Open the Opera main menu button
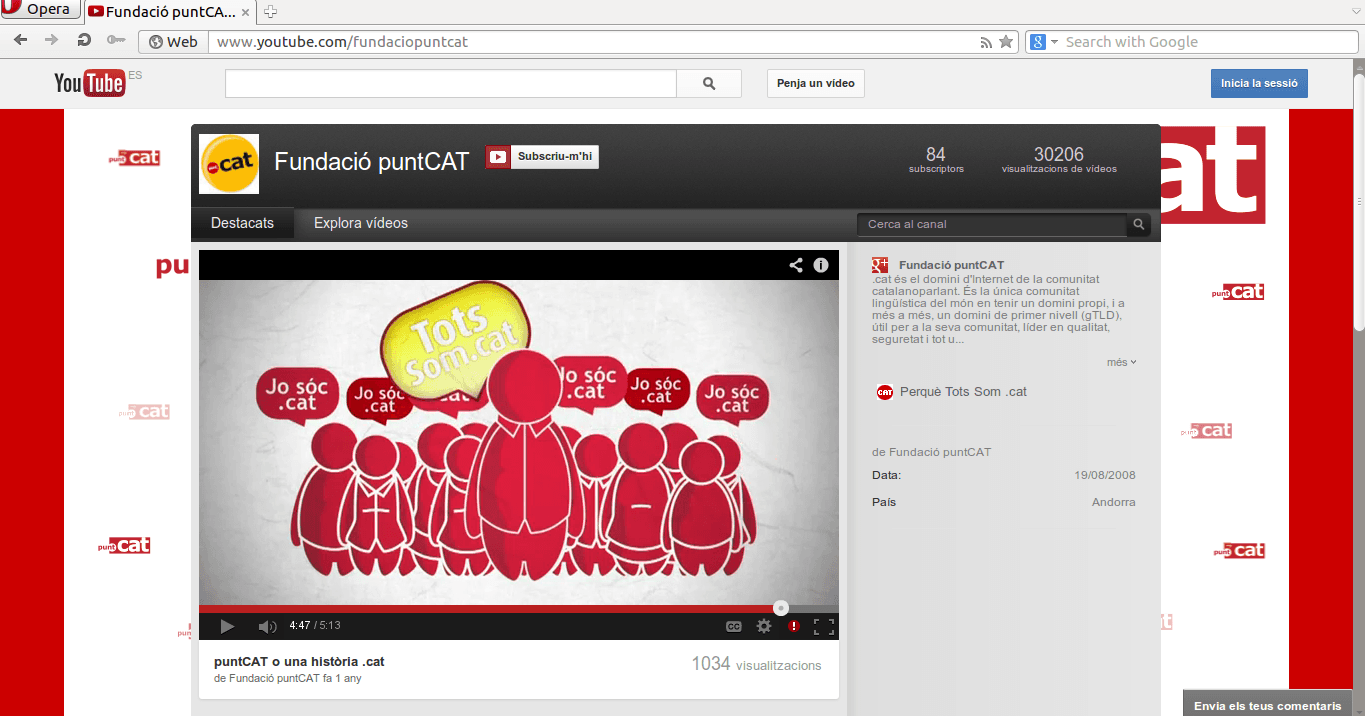 40,10
